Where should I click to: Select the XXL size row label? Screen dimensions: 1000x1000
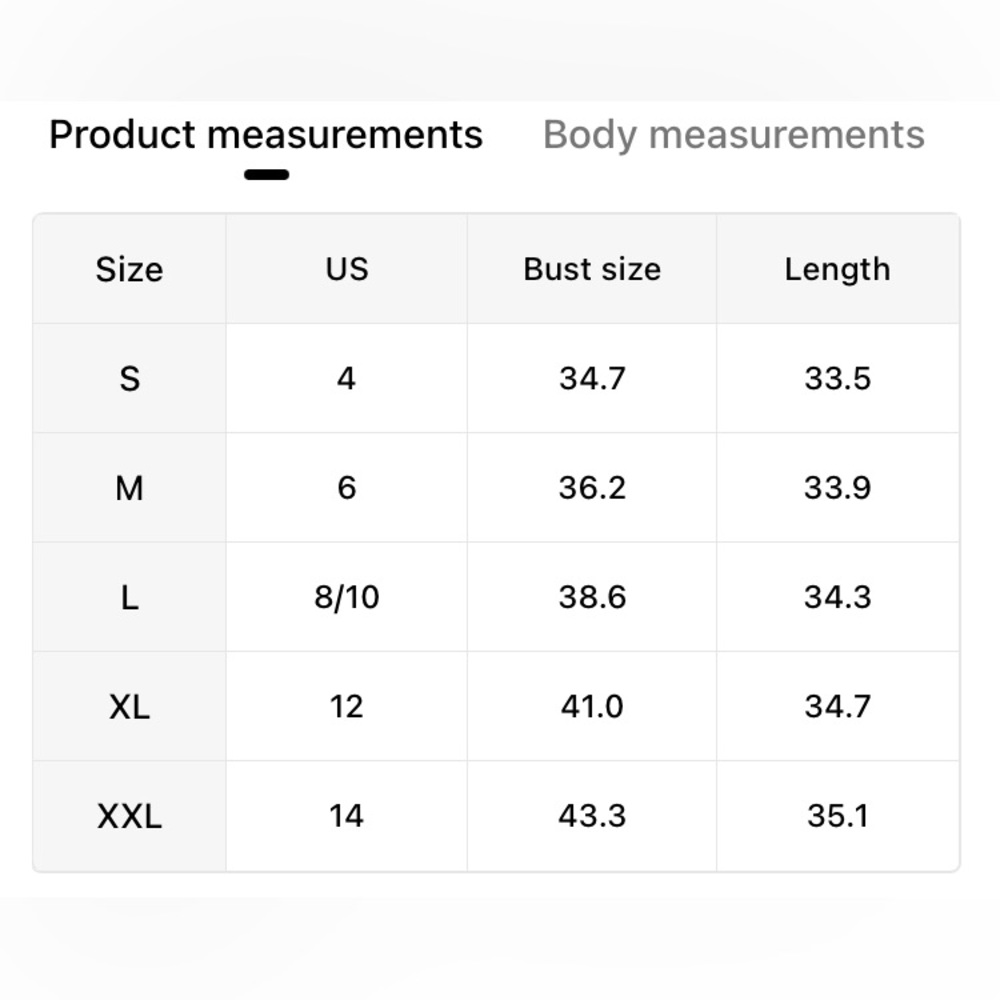[129, 816]
